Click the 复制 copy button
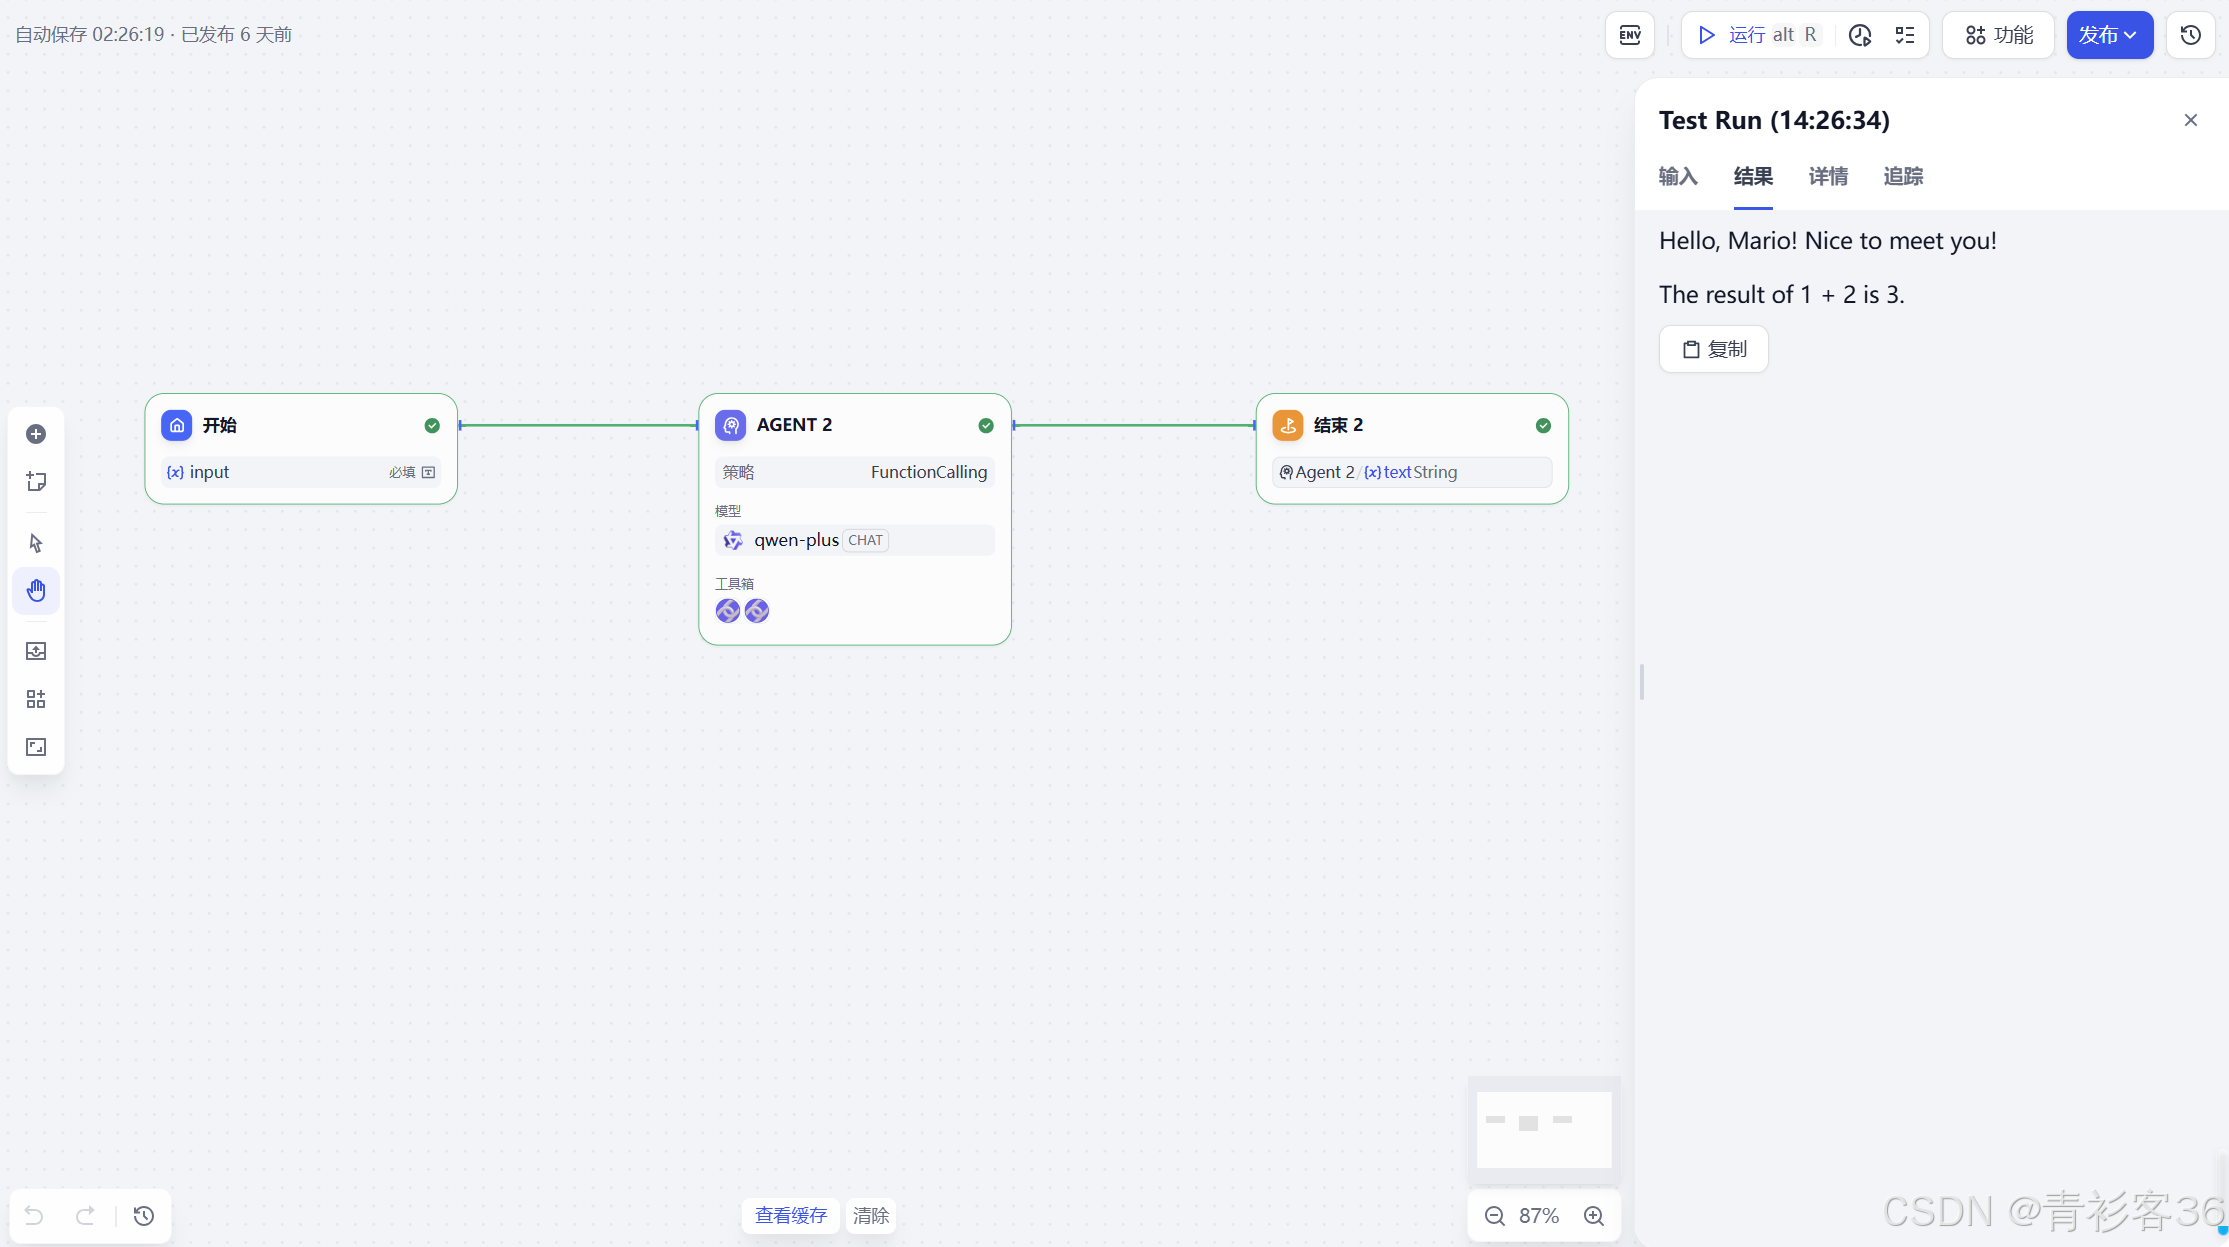2229x1247 pixels. (x=1714, y=349)
